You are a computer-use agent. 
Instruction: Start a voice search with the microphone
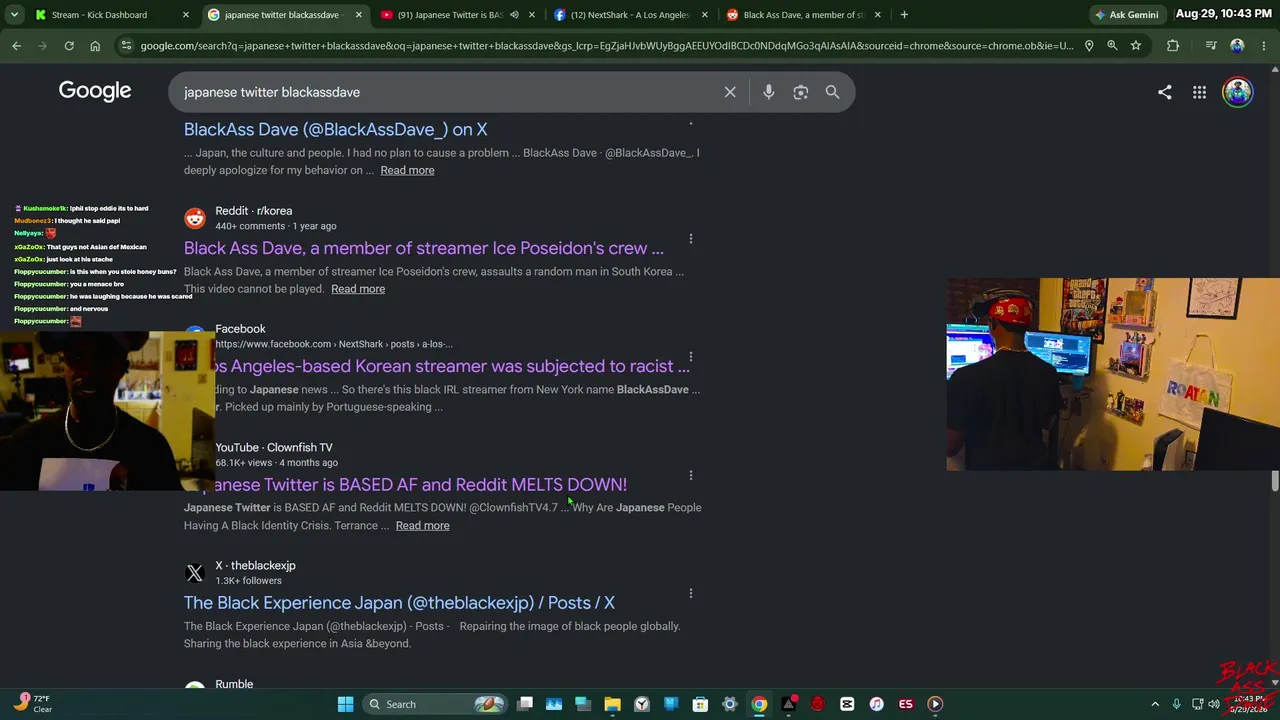tap(768, 92)
